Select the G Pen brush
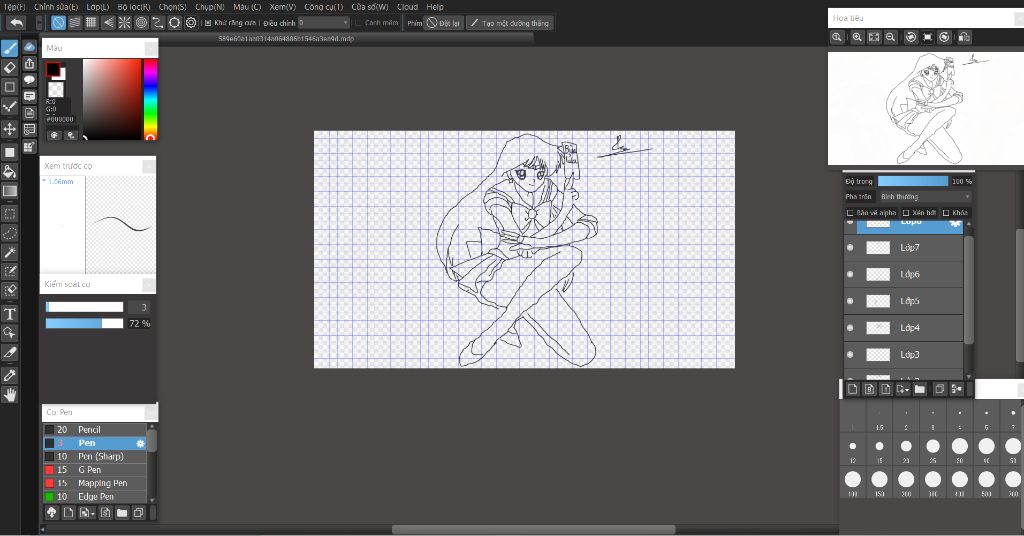Viewport: 1024px width, 536px height. pos(95,470)
